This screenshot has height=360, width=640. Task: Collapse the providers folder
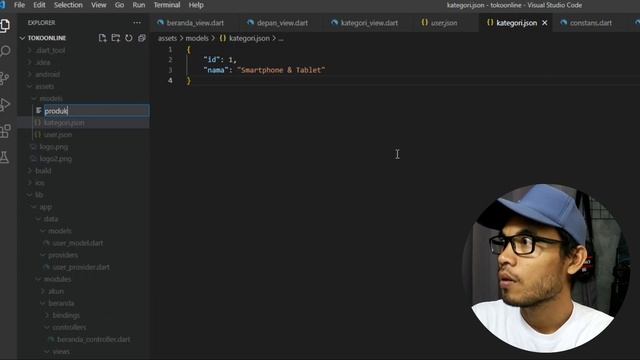pos(42,255)
